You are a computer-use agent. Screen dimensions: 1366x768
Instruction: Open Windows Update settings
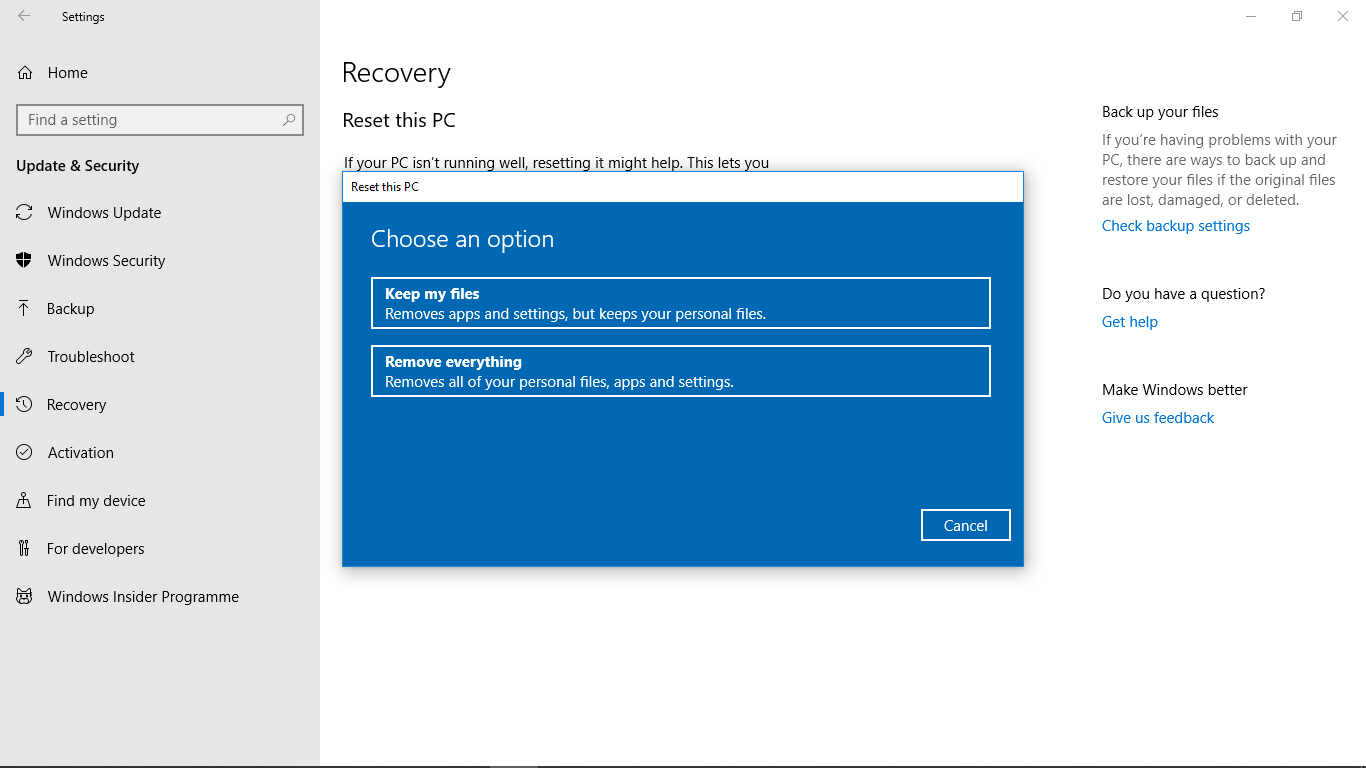[x=160, y=213]
